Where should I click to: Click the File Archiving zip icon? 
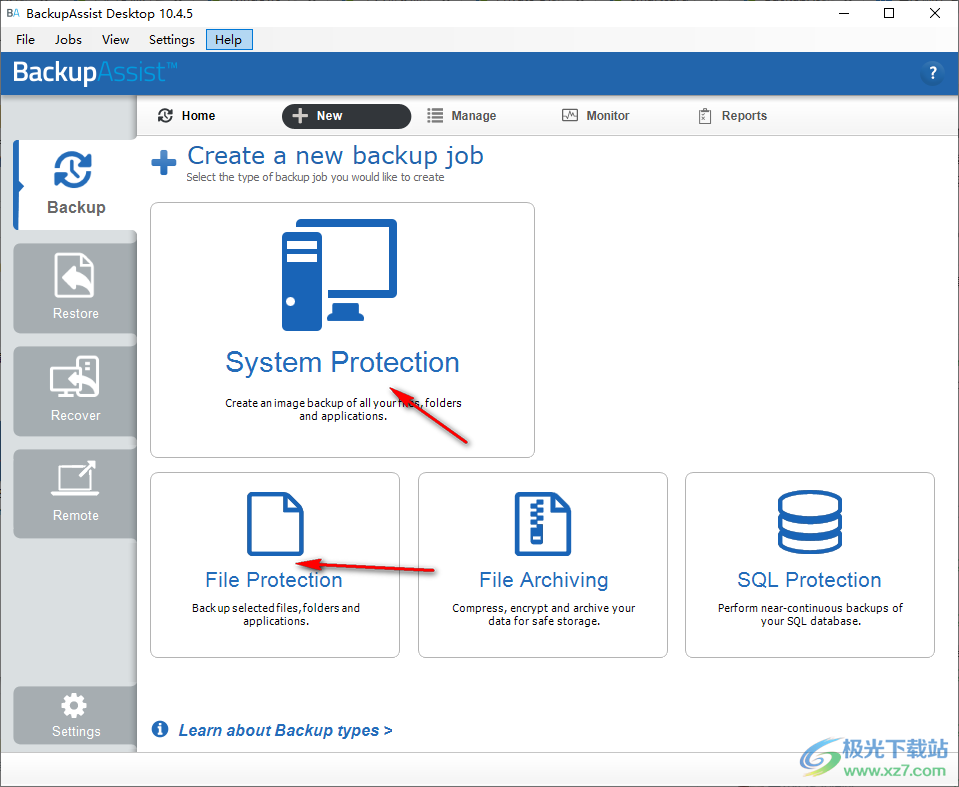543,524
